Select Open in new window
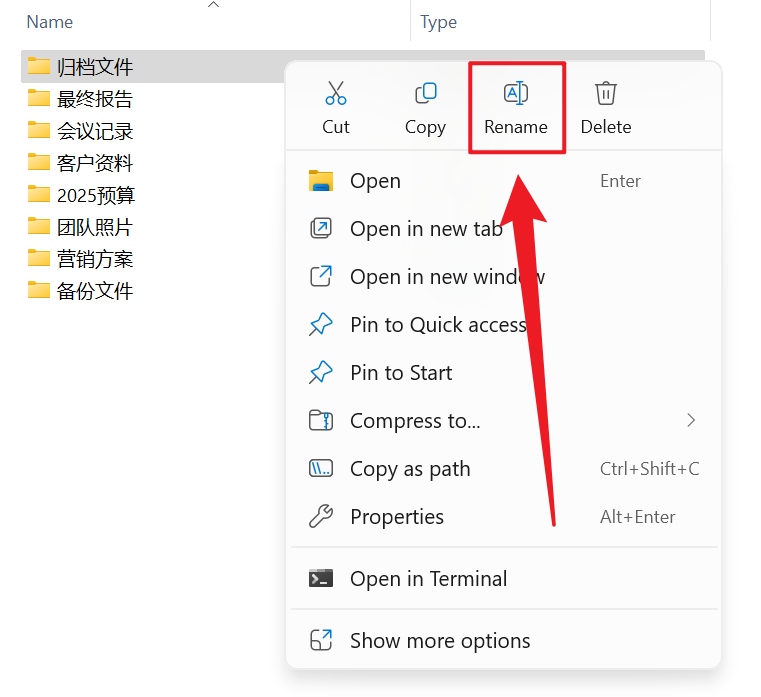Screen dimensions: 761x697 [x=447, y=277]
